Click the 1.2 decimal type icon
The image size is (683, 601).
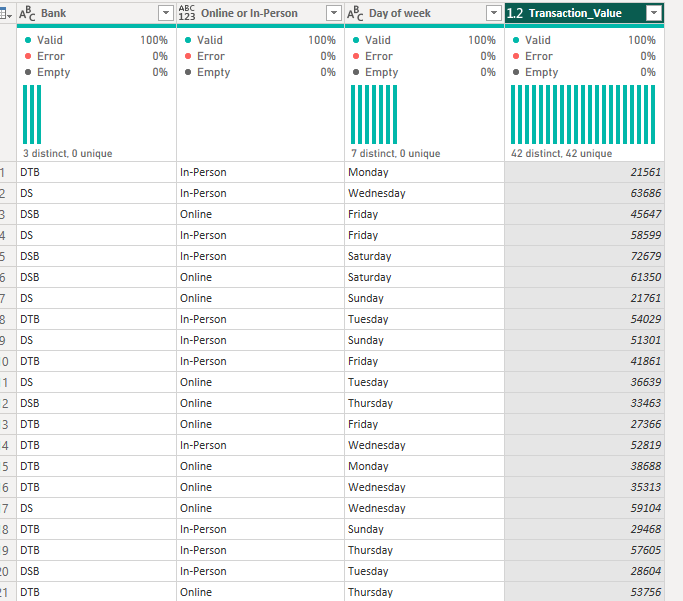pos(515,14)
